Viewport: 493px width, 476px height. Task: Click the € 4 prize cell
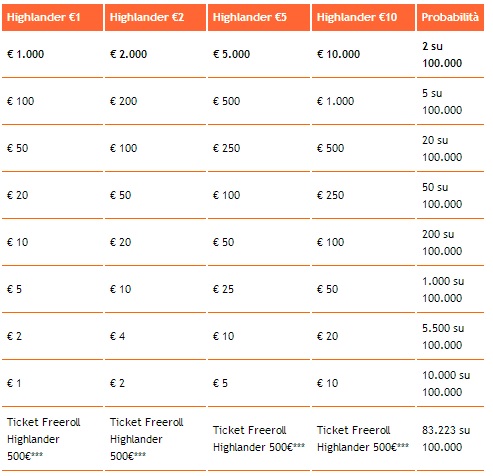point(117,336)
